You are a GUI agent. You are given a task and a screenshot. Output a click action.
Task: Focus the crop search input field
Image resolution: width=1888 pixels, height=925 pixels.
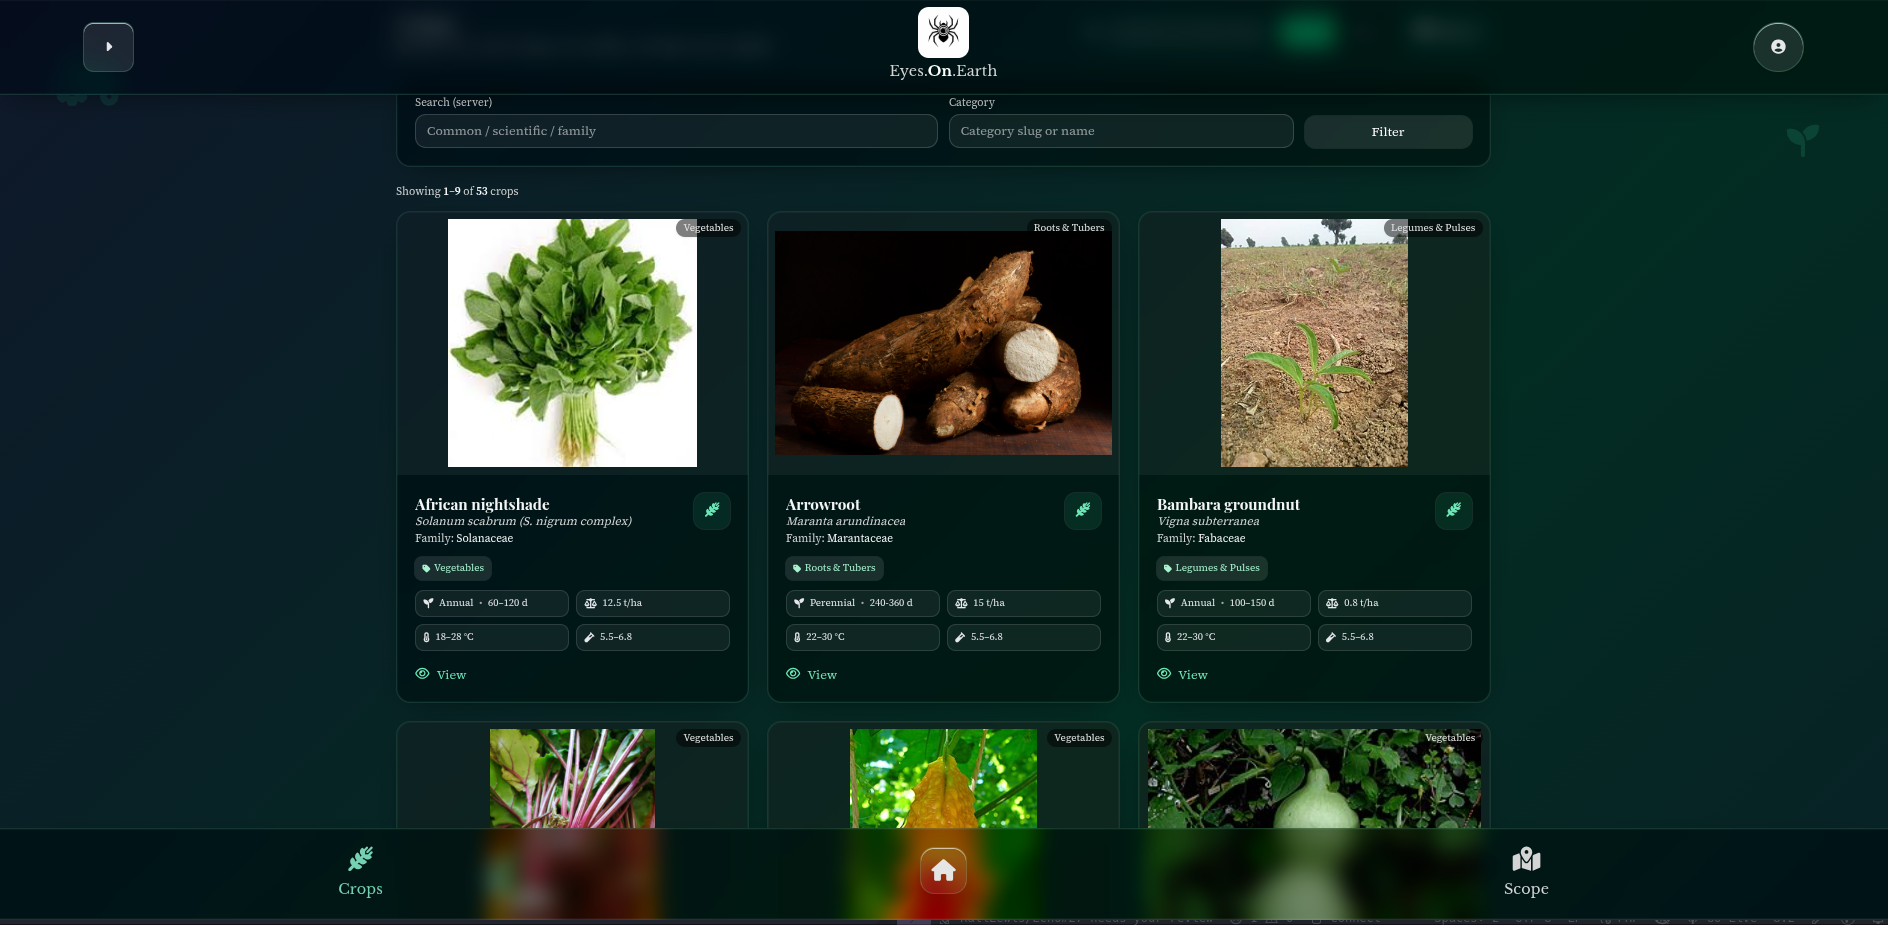[675, 131]
